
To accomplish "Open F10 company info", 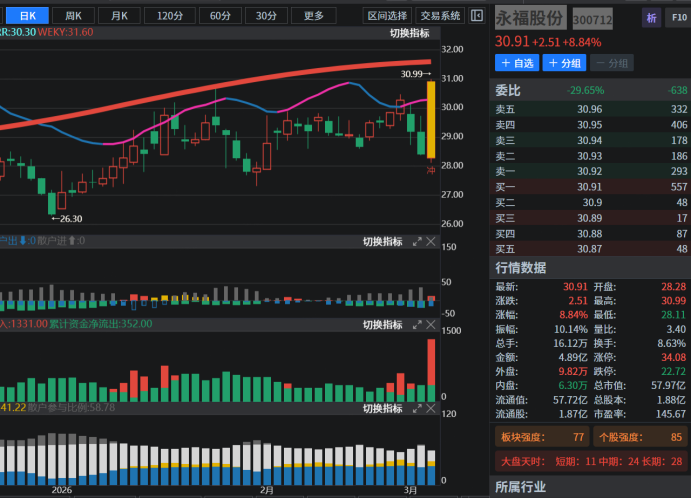I will tap(678, 18).
